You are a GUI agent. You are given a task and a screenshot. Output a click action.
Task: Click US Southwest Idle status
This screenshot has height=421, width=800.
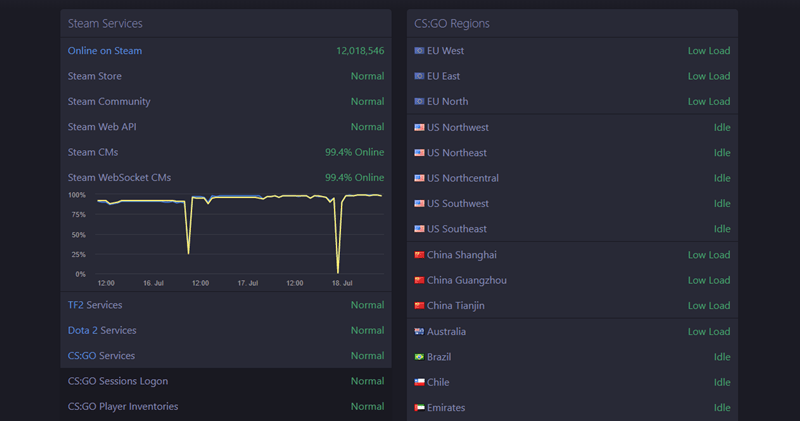pos(722,204)
